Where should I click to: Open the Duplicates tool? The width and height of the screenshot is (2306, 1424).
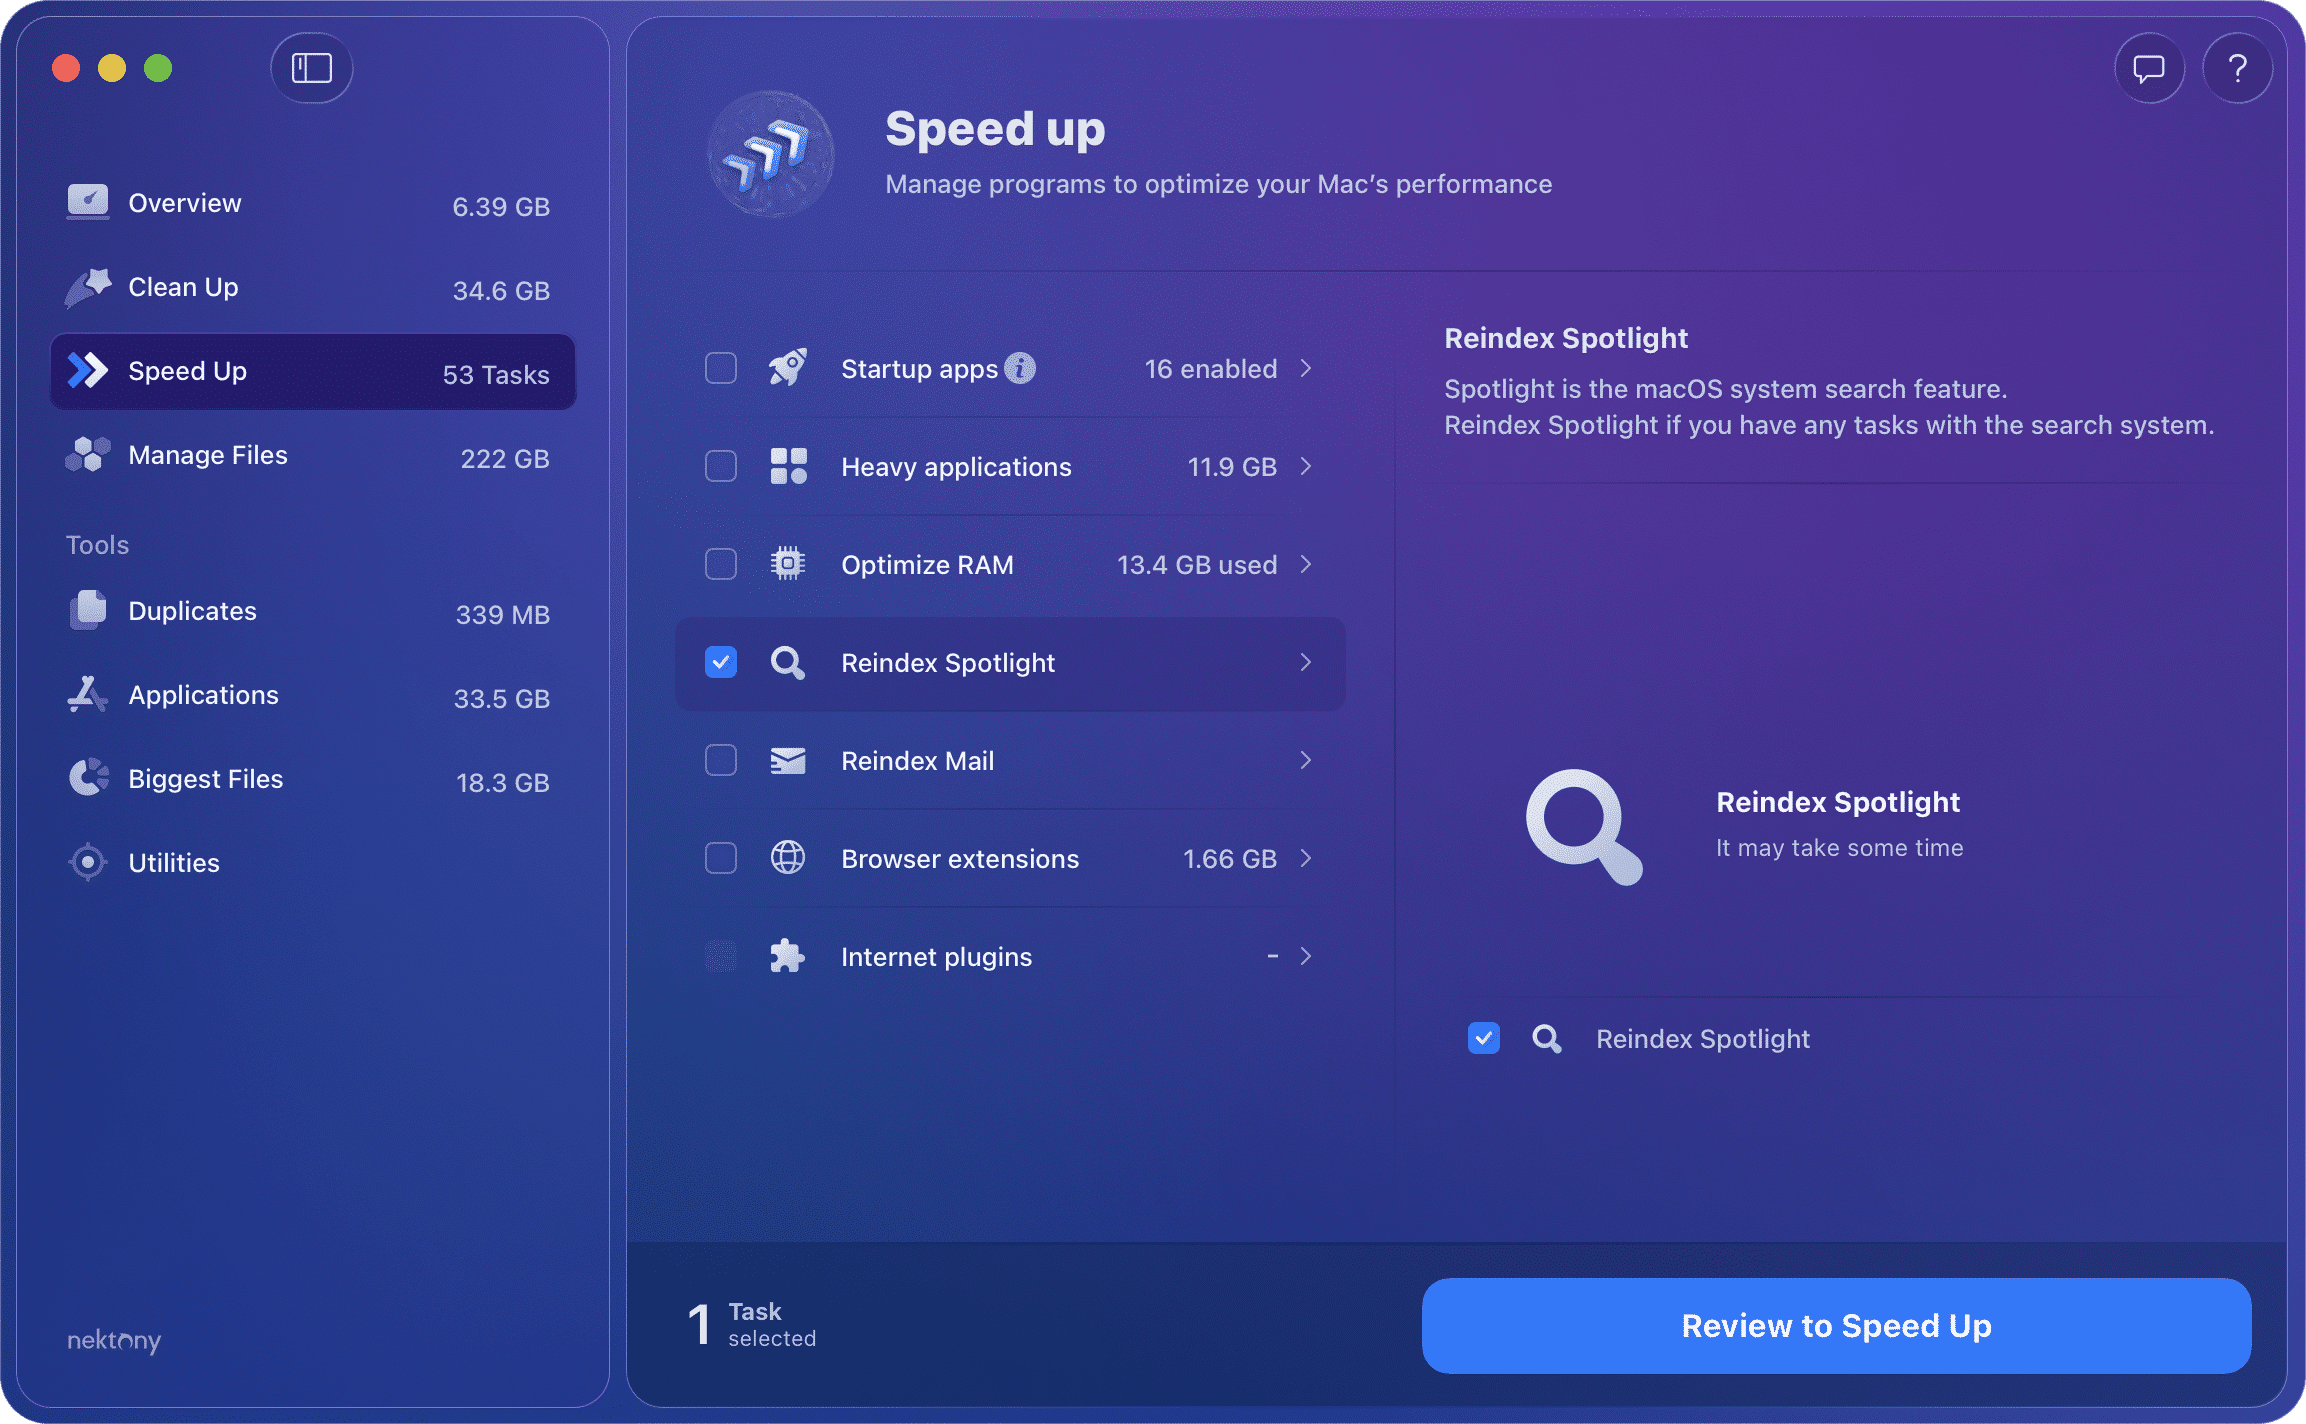[x=191, y=611]
